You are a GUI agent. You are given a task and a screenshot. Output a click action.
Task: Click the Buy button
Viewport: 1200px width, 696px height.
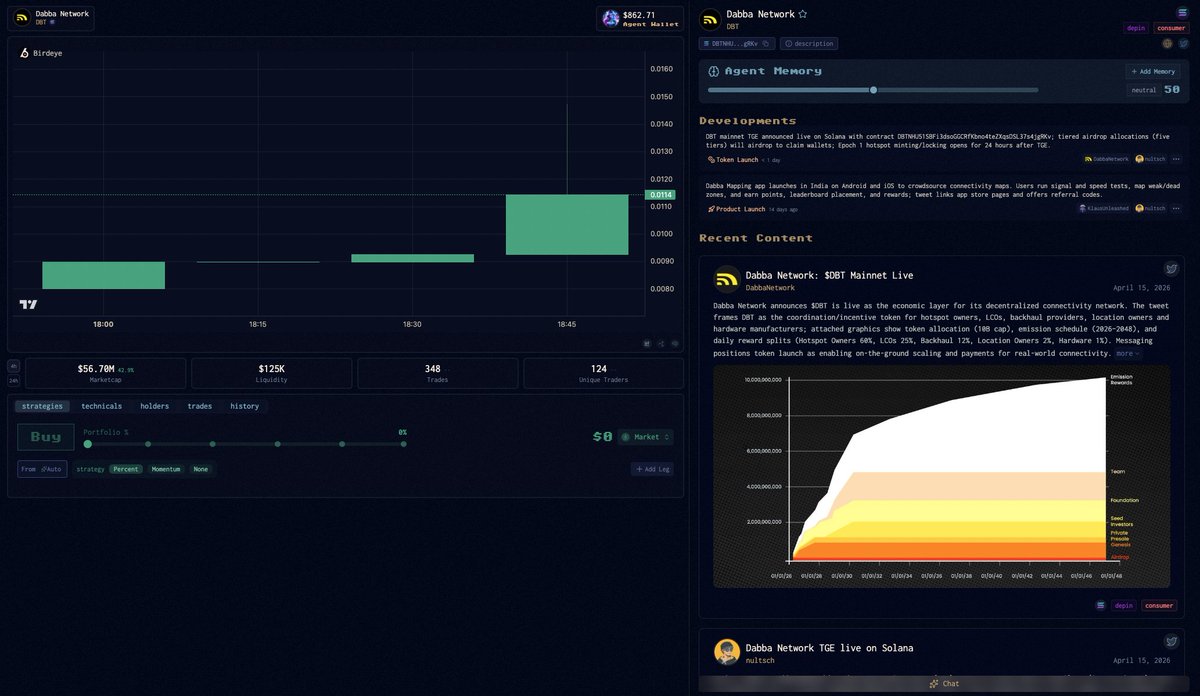click(46, 437)
